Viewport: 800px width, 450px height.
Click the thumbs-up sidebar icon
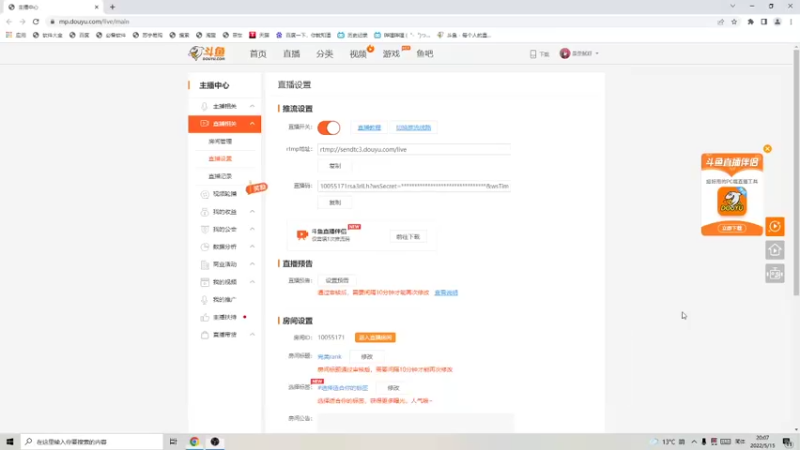pyautogui.click(x=205, y=317)
